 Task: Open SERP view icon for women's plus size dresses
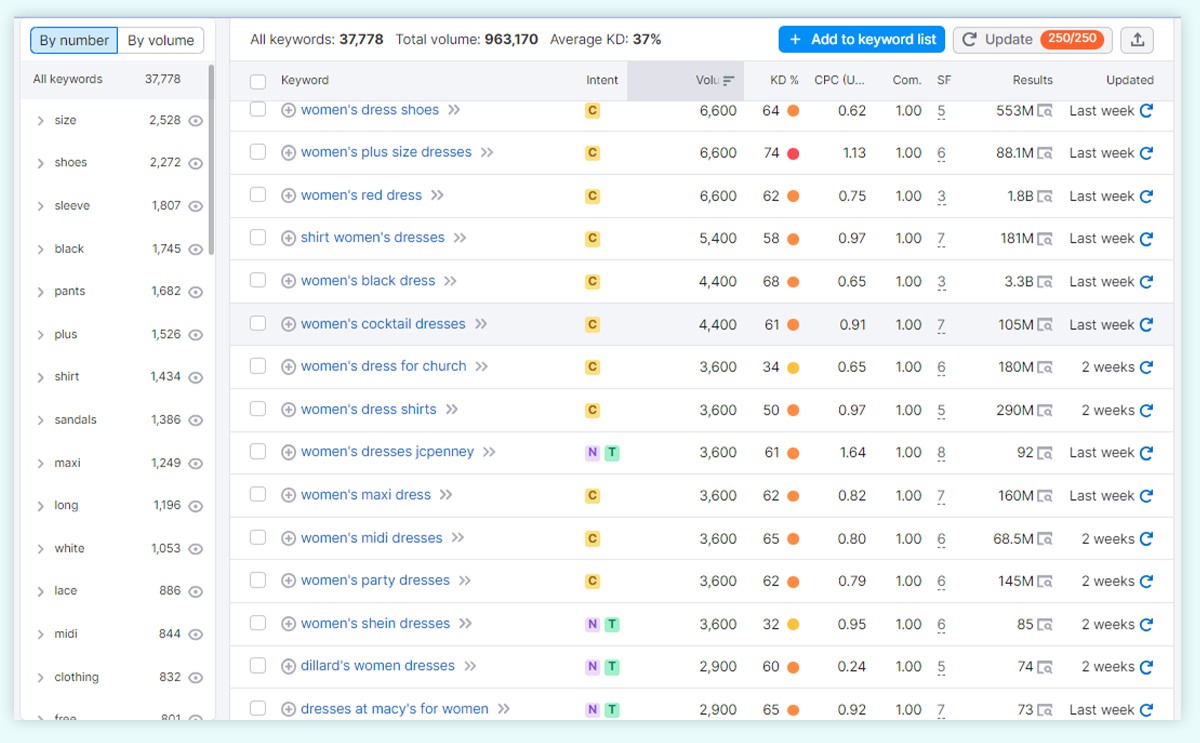[x=1045, y=154]
